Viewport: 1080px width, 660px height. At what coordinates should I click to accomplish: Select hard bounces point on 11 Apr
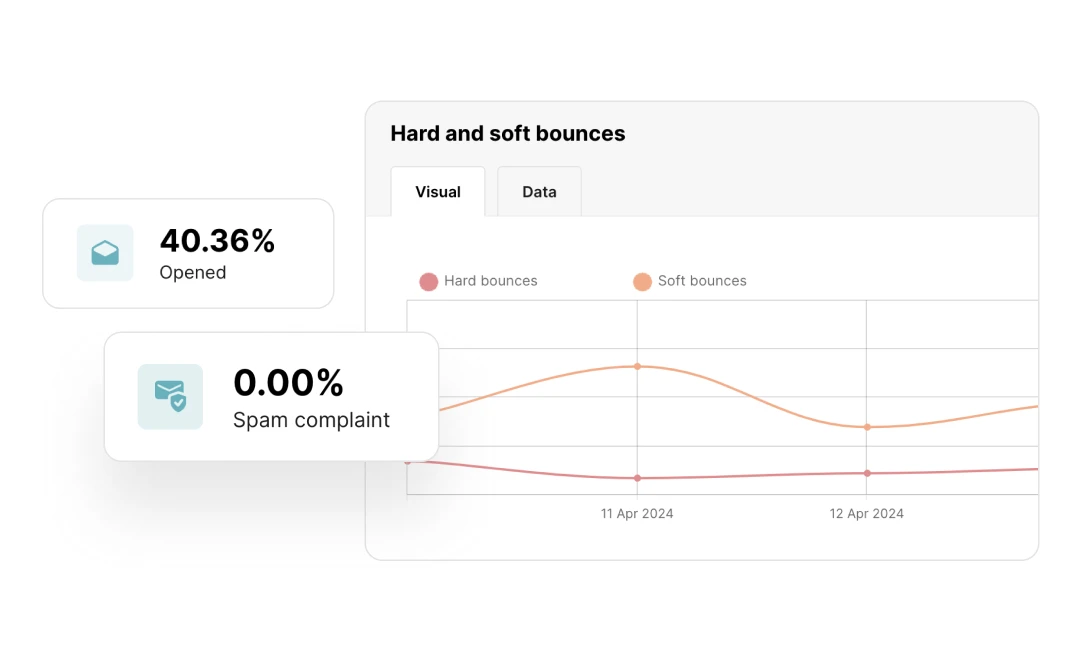coord(637,478)
